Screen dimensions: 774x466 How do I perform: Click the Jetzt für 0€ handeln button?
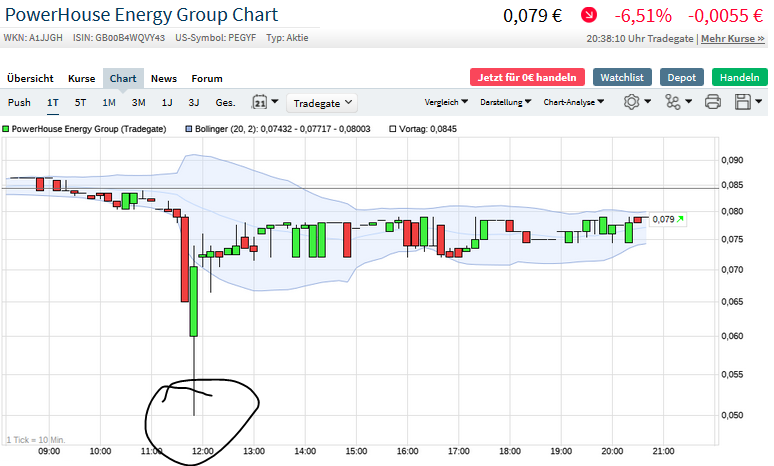point(527,78)
